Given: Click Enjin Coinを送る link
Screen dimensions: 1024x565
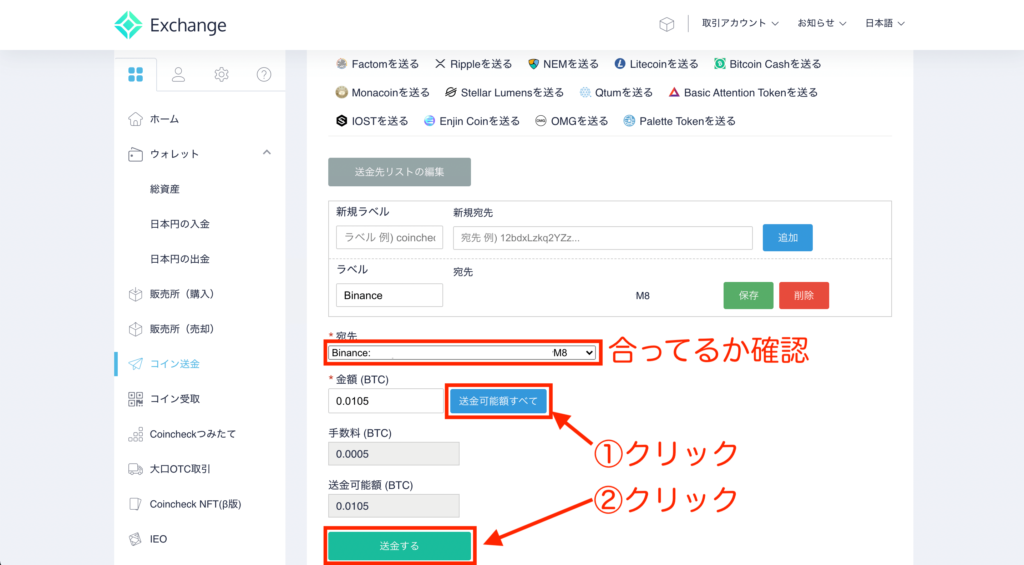Looking at the screenshot, I should (479, 121).
